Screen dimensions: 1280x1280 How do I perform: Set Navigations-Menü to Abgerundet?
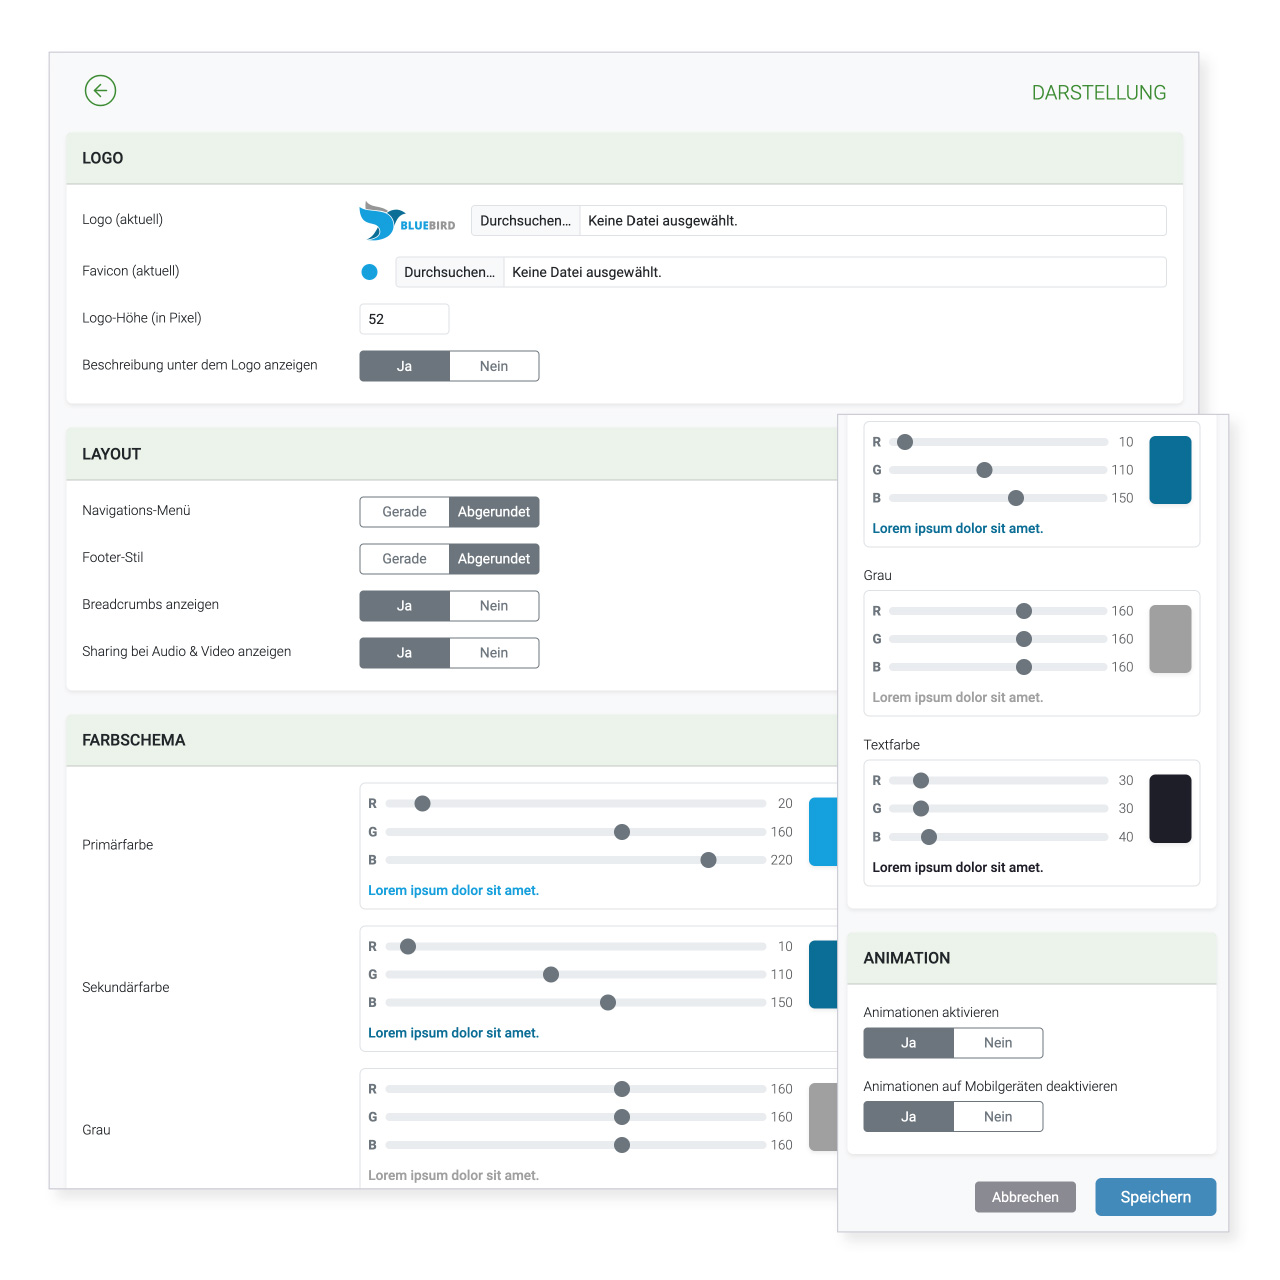pos(494,512)
